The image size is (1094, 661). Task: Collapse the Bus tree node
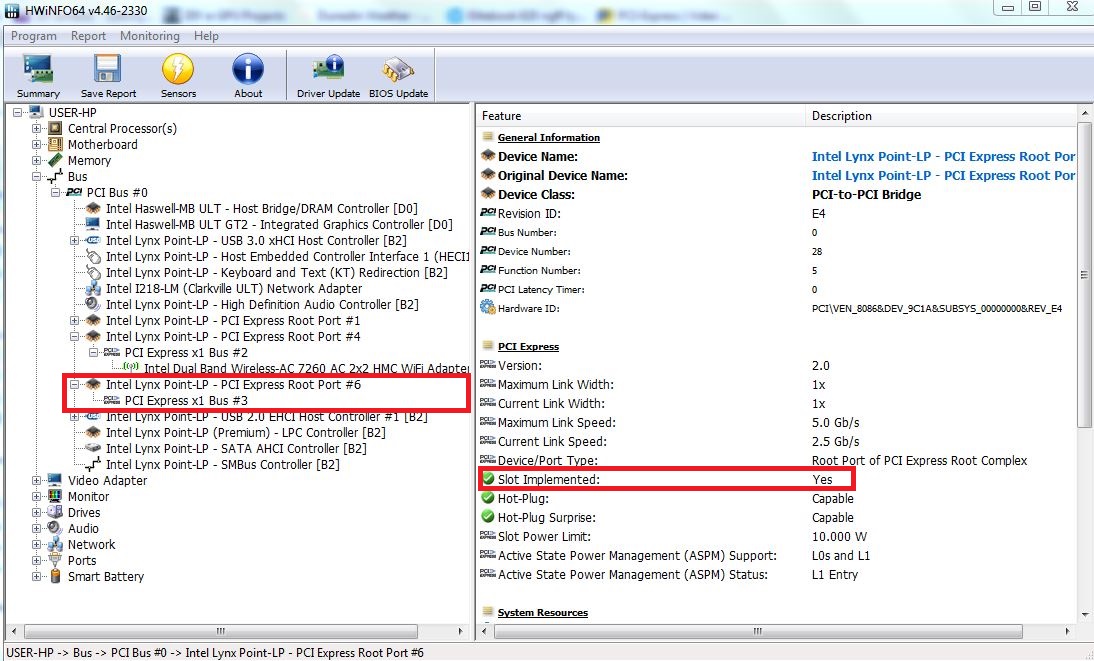click(x=36, y=177)
